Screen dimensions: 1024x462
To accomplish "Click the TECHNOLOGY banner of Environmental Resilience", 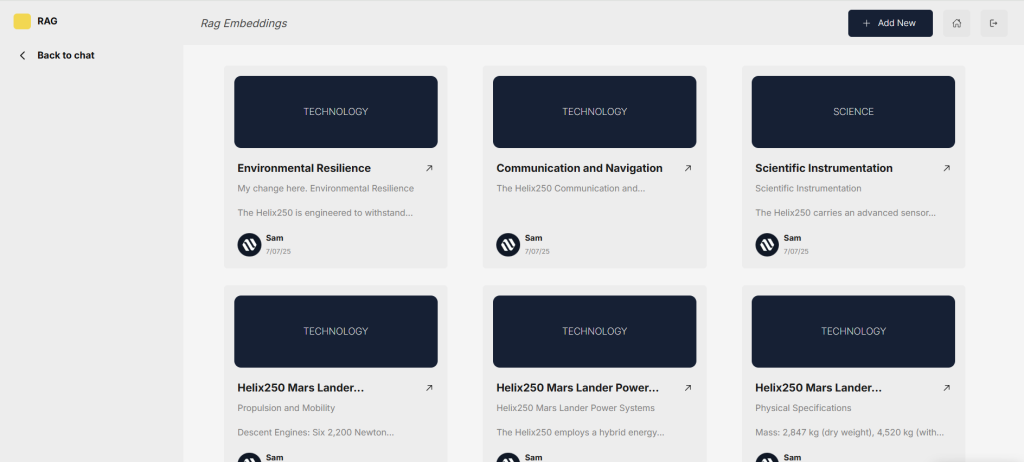I will point(336,112).
